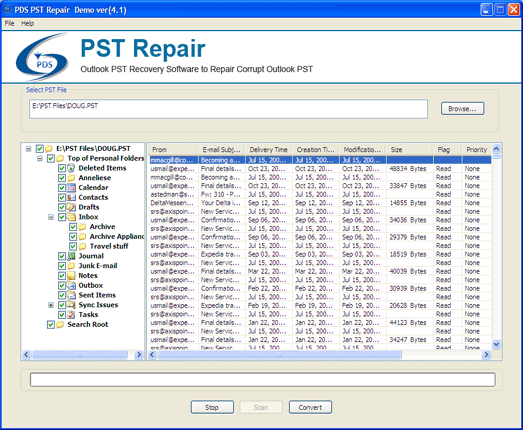Click the Drafts folder icon
523x430 pixels.
coord(71,207)
